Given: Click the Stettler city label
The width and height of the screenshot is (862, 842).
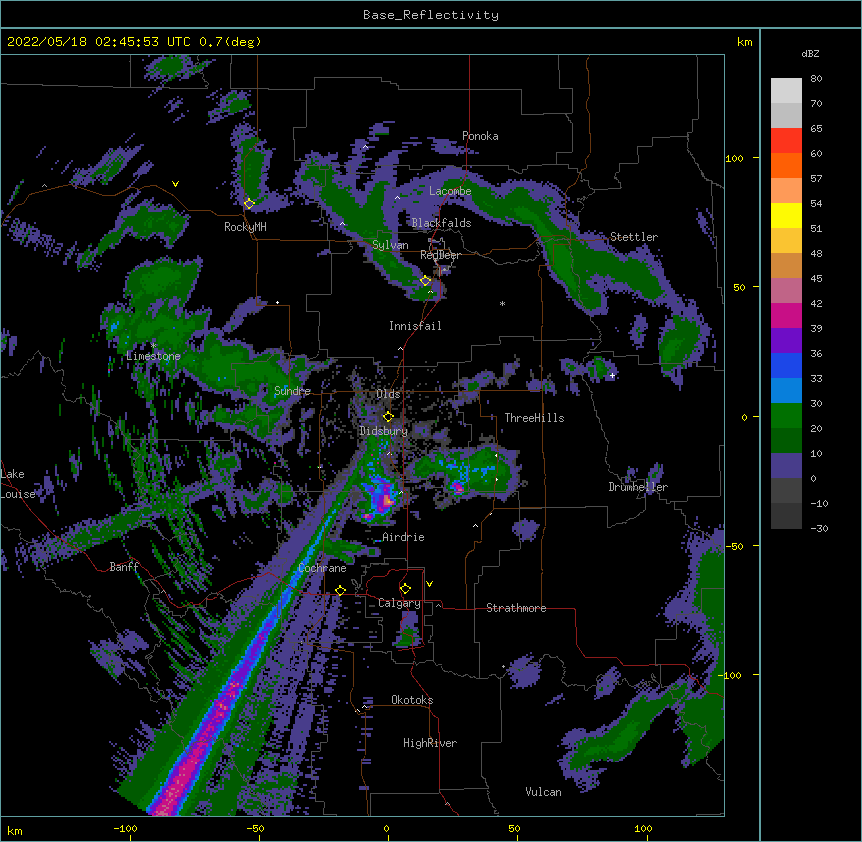Looking at the screenshot, I should [x=634, y=237].
